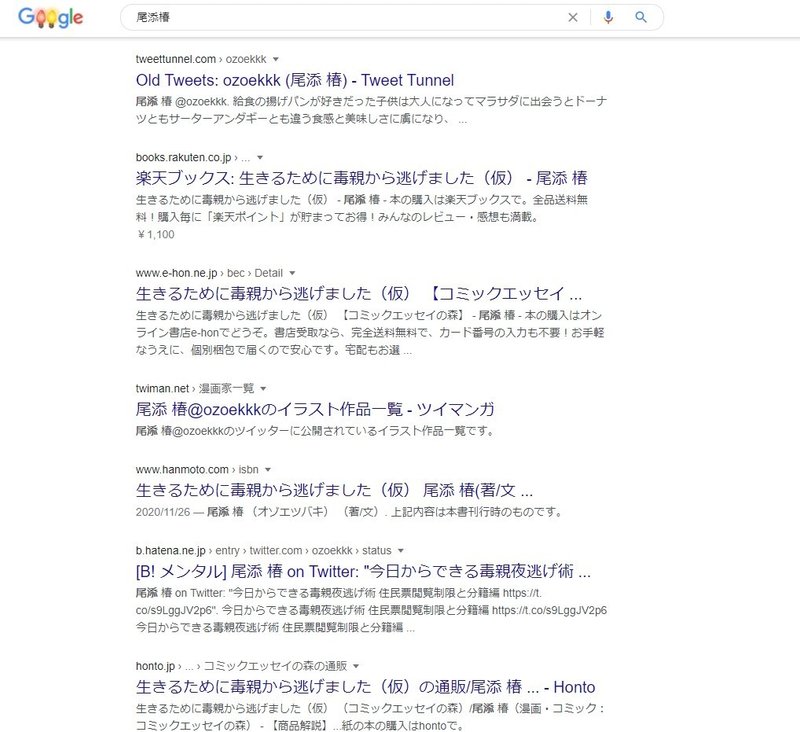Open dropdown arrow next to www.hanmoto.com
This screenshot has width=800, height=732.
[268, 470]
